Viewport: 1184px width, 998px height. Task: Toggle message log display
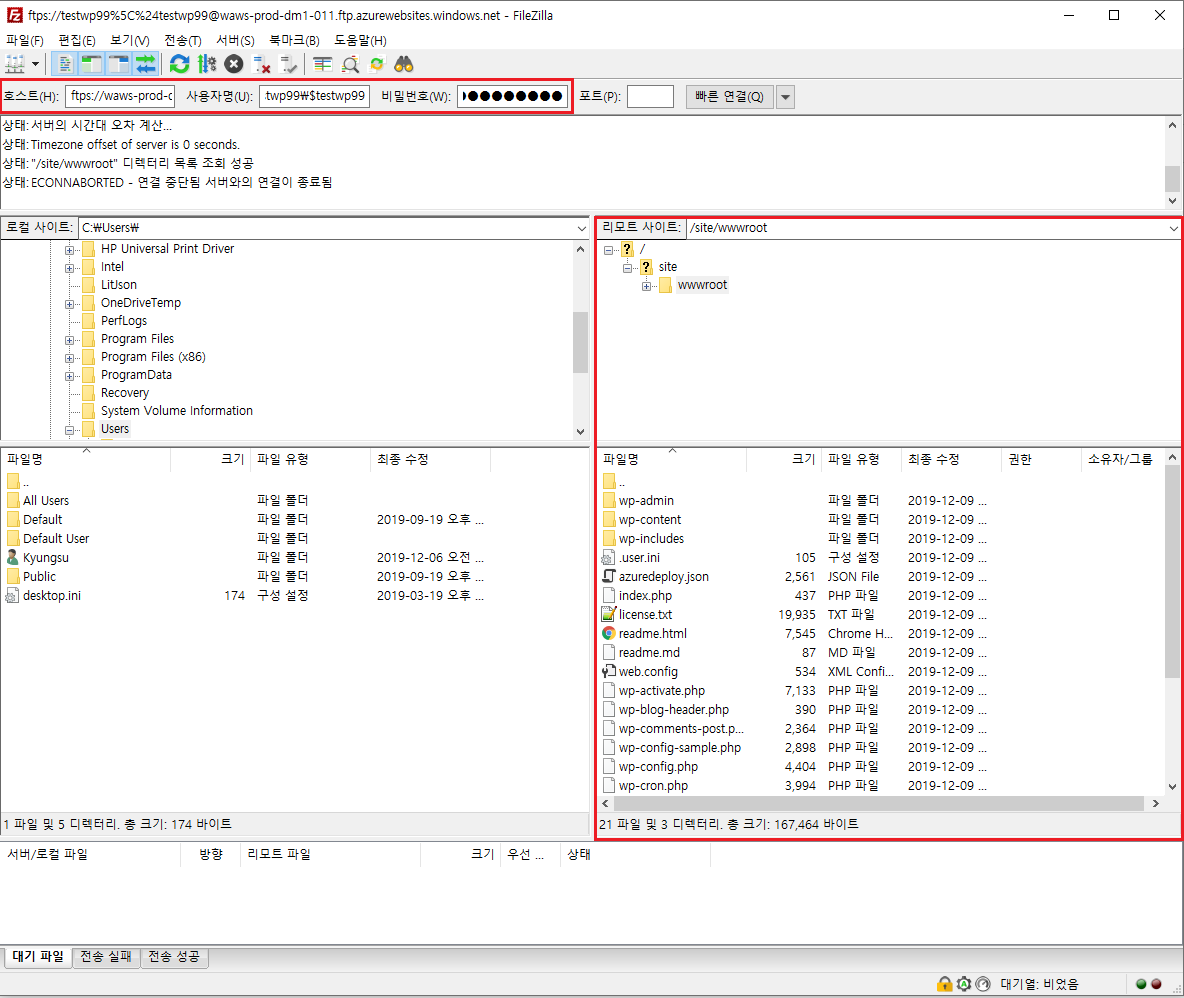click(x=66, y=65)
